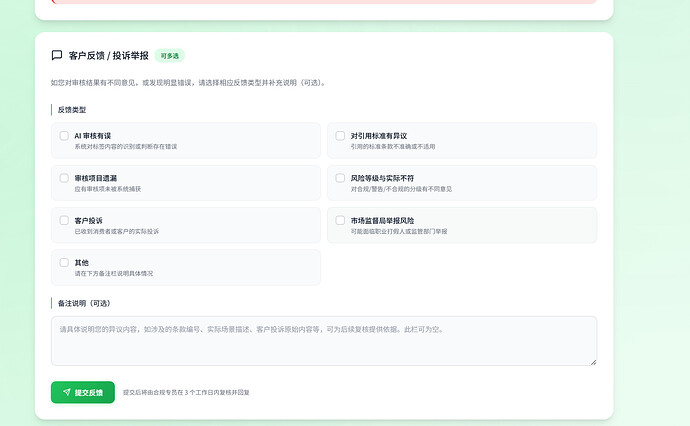Click the 可能面临职业打假人或监管部门举报 description
This screenshot has height=426, width=690.
point(399,231)
